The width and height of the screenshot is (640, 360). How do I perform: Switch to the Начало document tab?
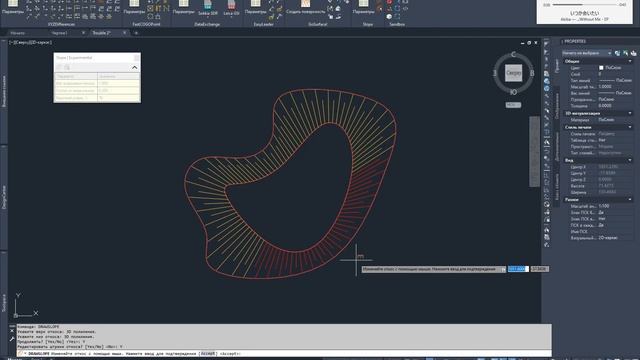point(18,33)
